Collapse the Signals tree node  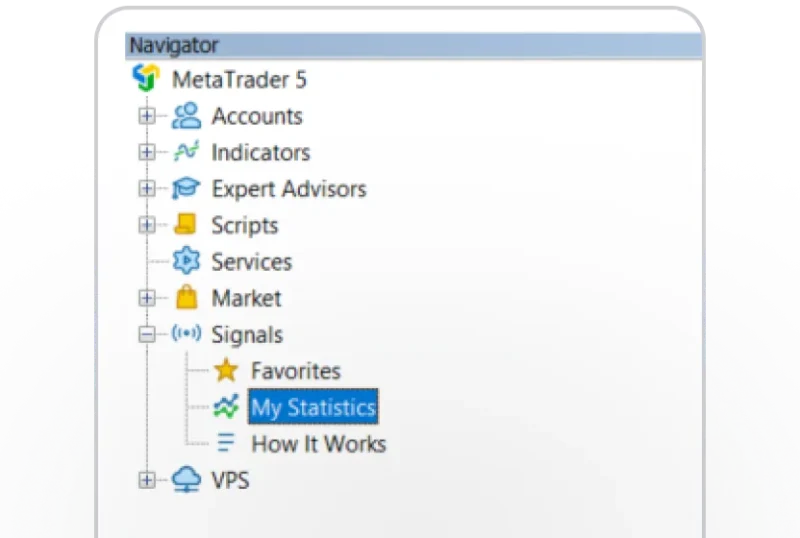click(x=147, y=334)
